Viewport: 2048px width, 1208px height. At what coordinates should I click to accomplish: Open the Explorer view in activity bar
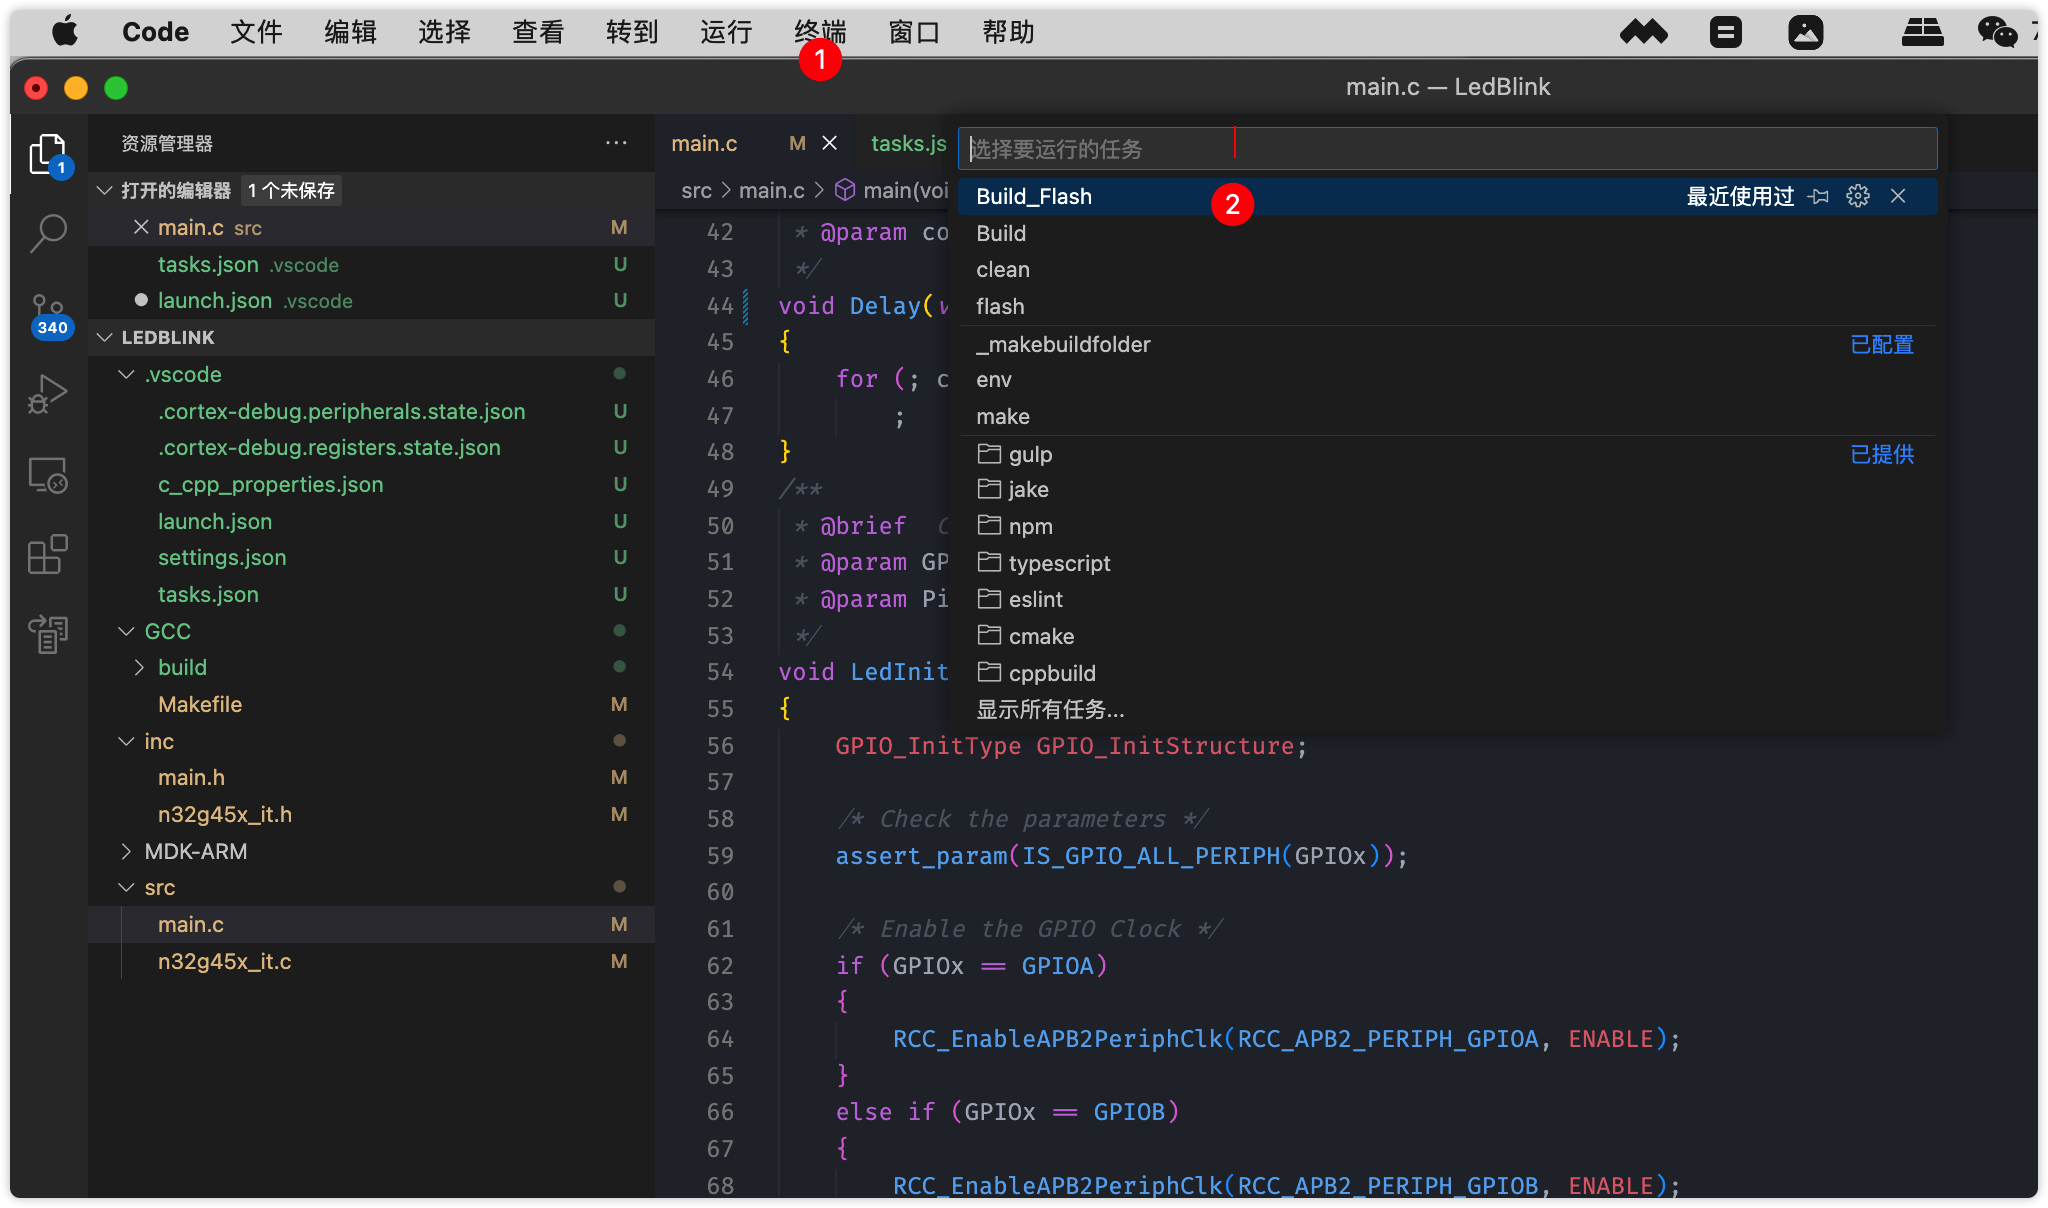tap(48, 155)
